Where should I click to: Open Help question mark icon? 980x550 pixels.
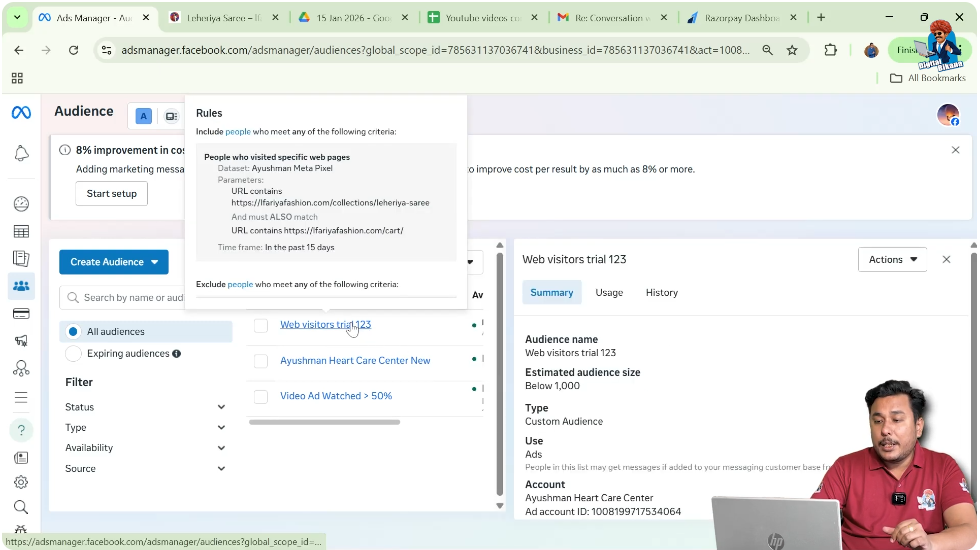tap(21, 430)
